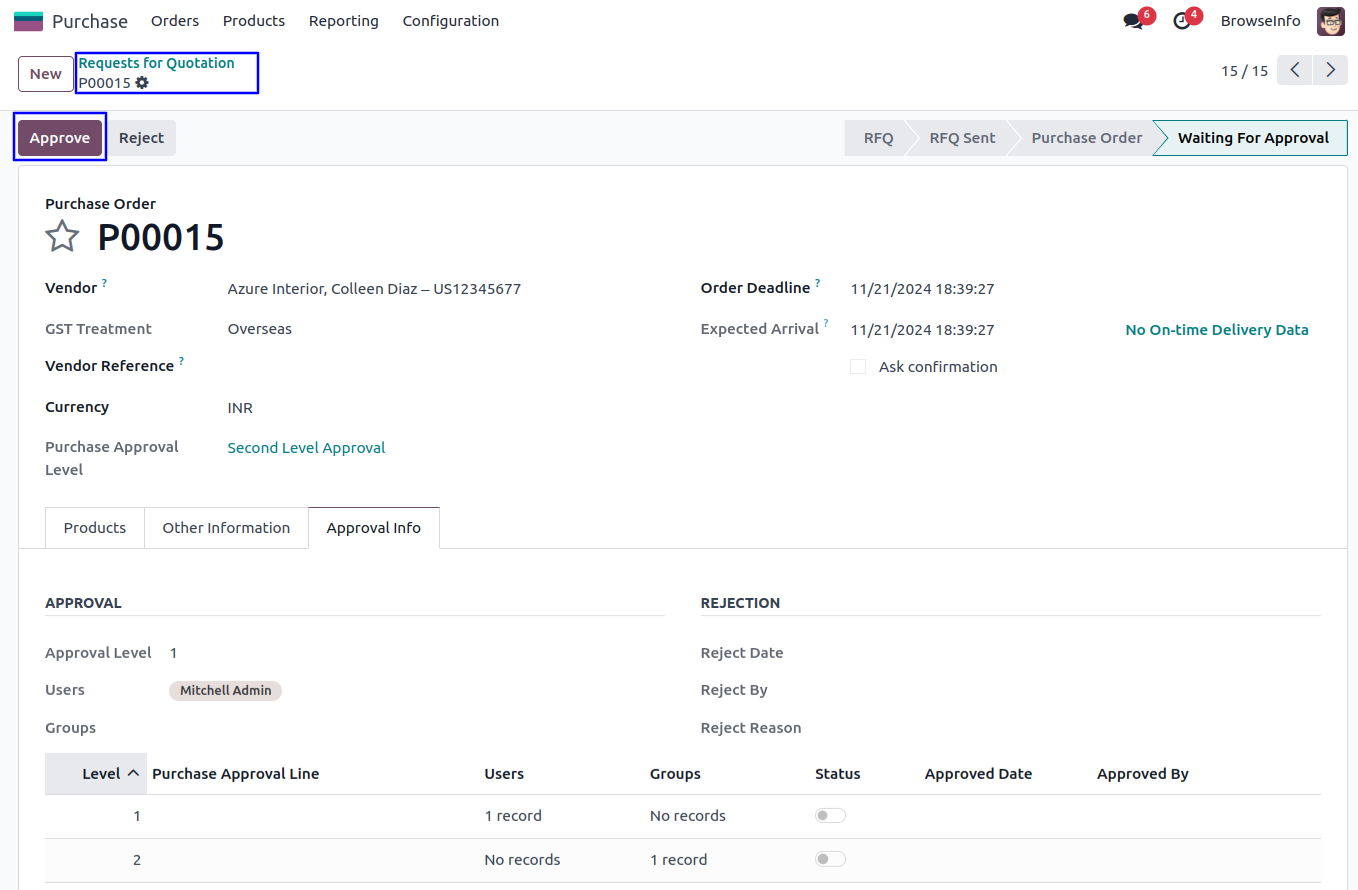
Task: Toggle status switch for level 2
Action: (x=830, y=860)
